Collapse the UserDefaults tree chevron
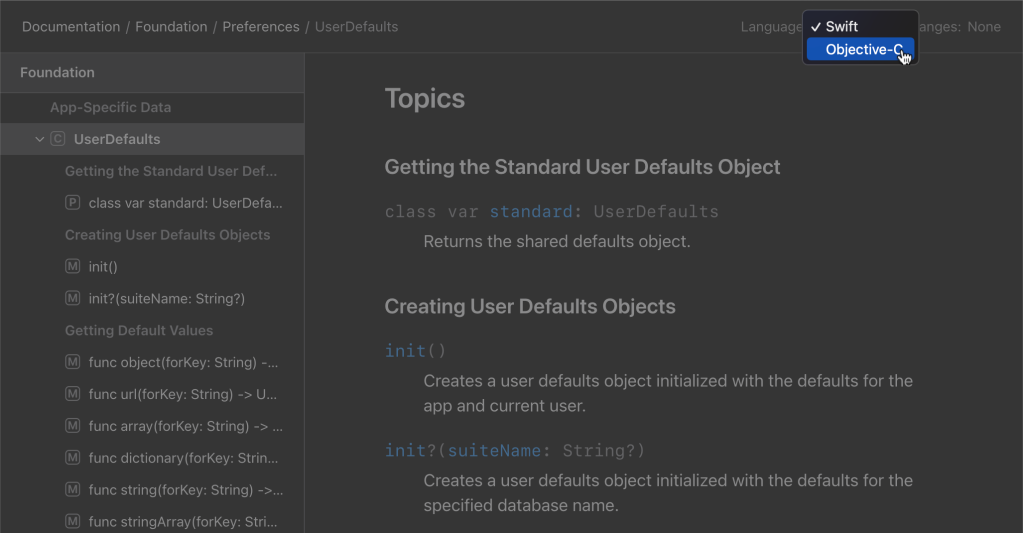Viewport: 1023px width, 533px height. 40,139
